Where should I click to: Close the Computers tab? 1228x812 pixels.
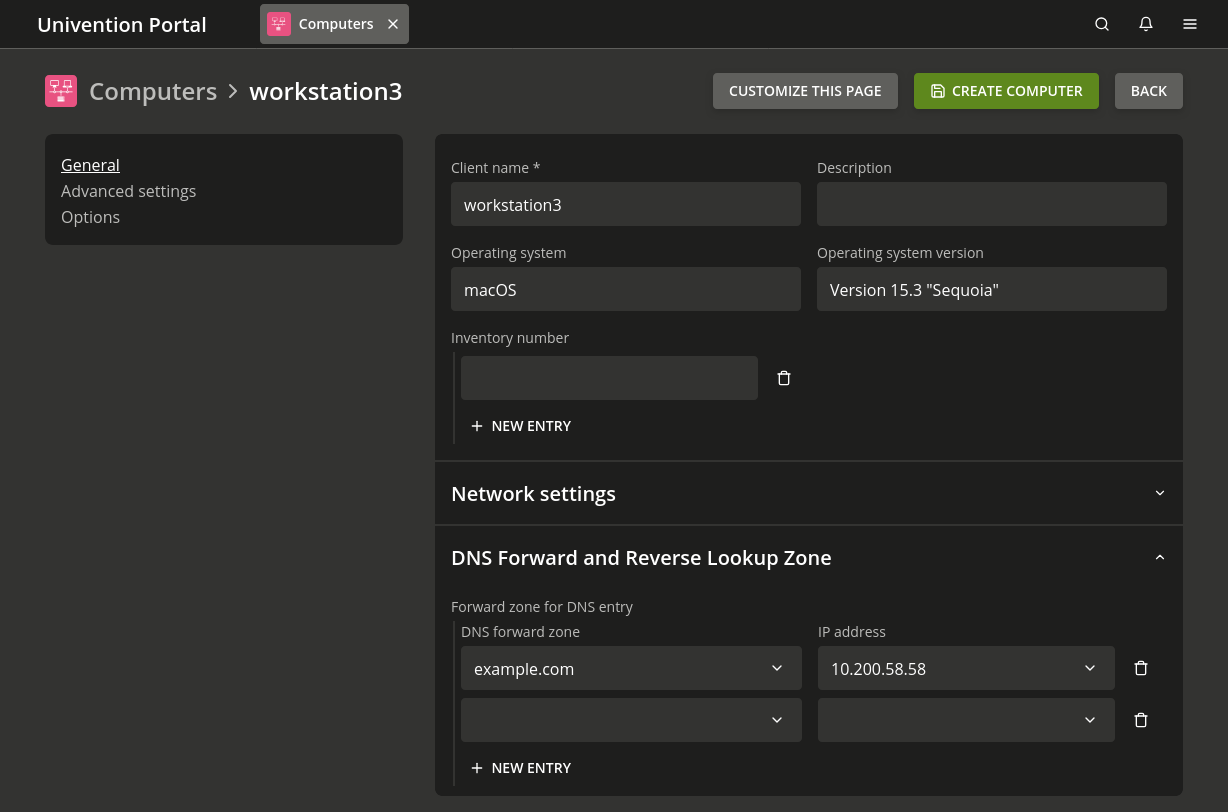(x=393, y=24)
